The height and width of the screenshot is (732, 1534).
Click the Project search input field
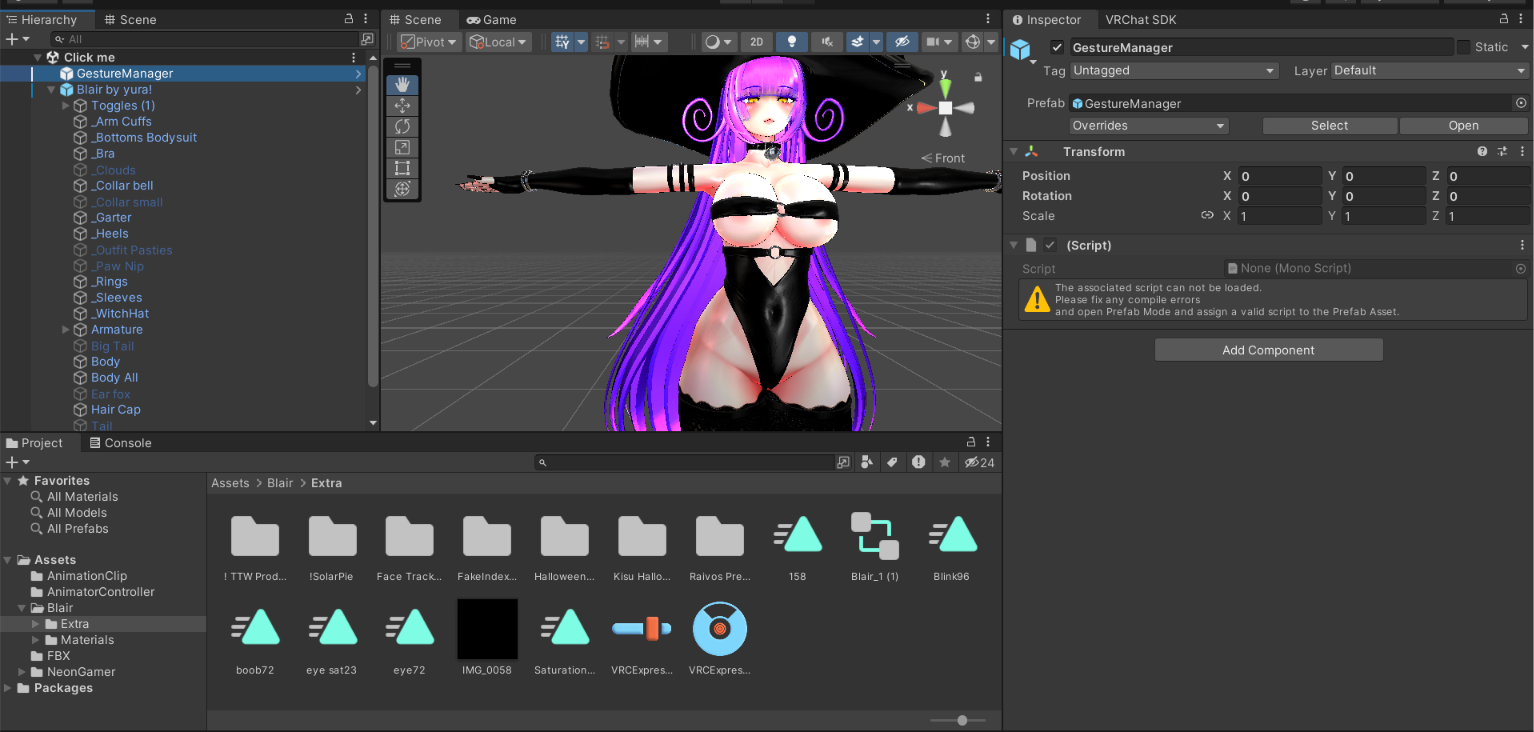click(x=685, y=462)
